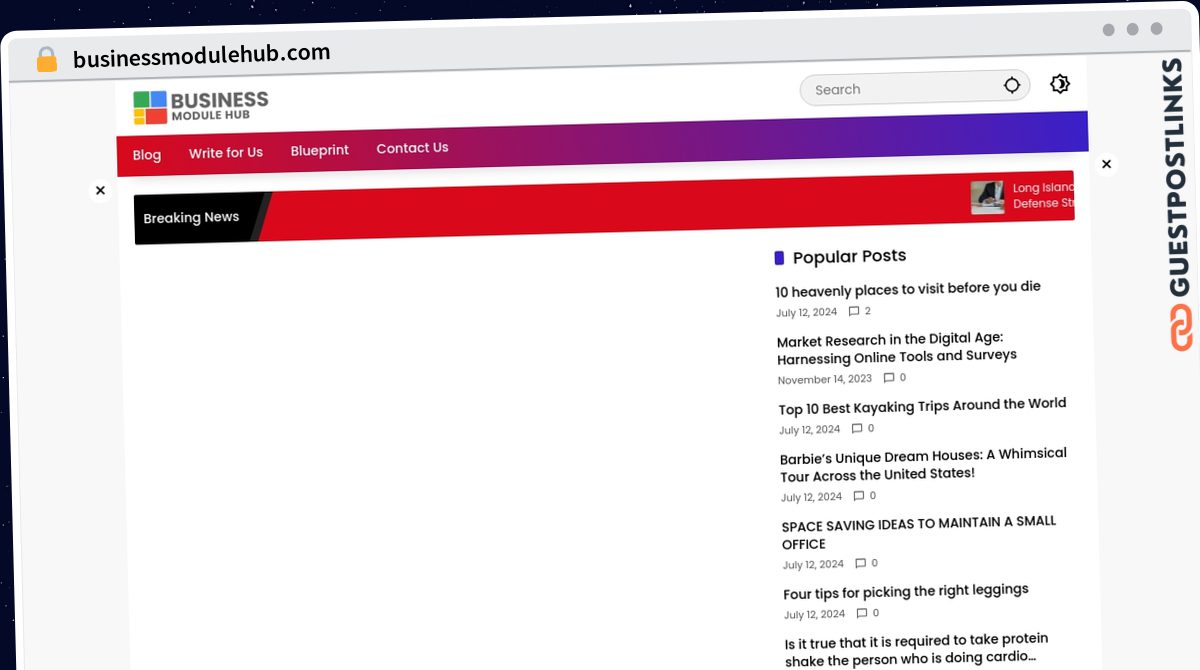Click comment icon under Market Research post

(888, 378)
